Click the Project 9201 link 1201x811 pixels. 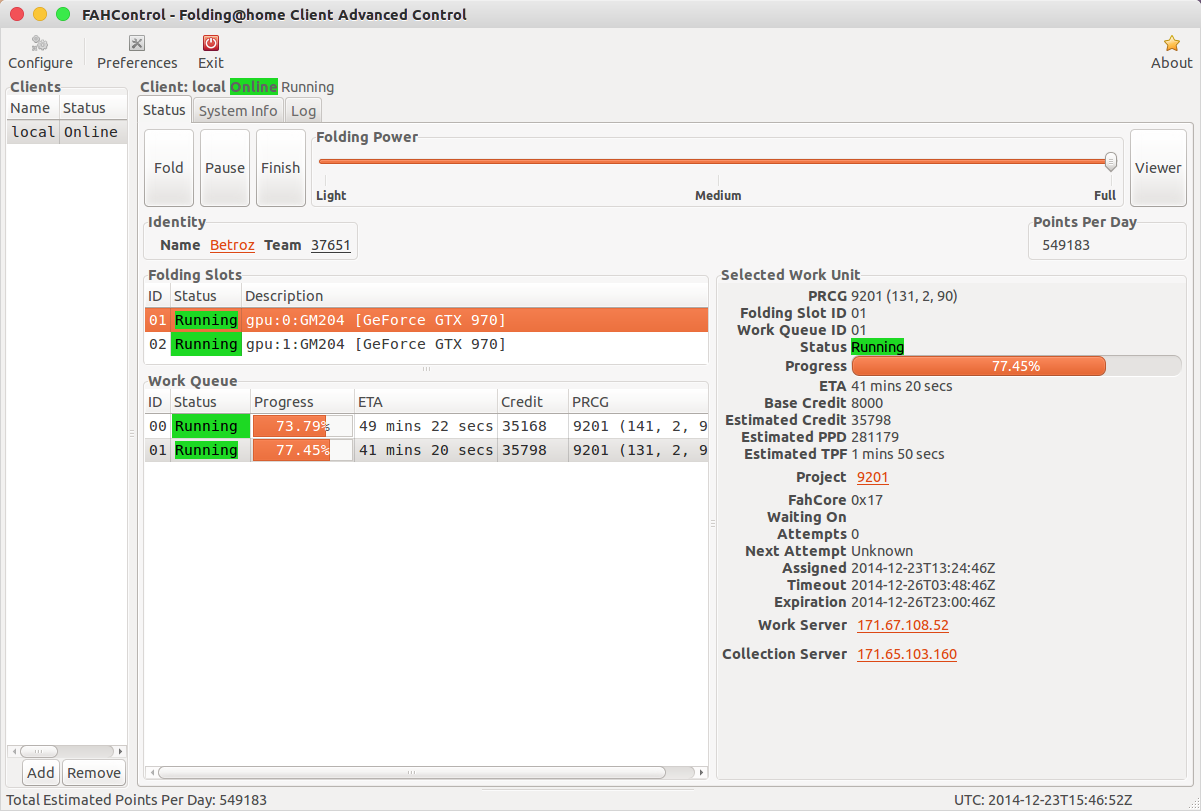tap(873, 477)
